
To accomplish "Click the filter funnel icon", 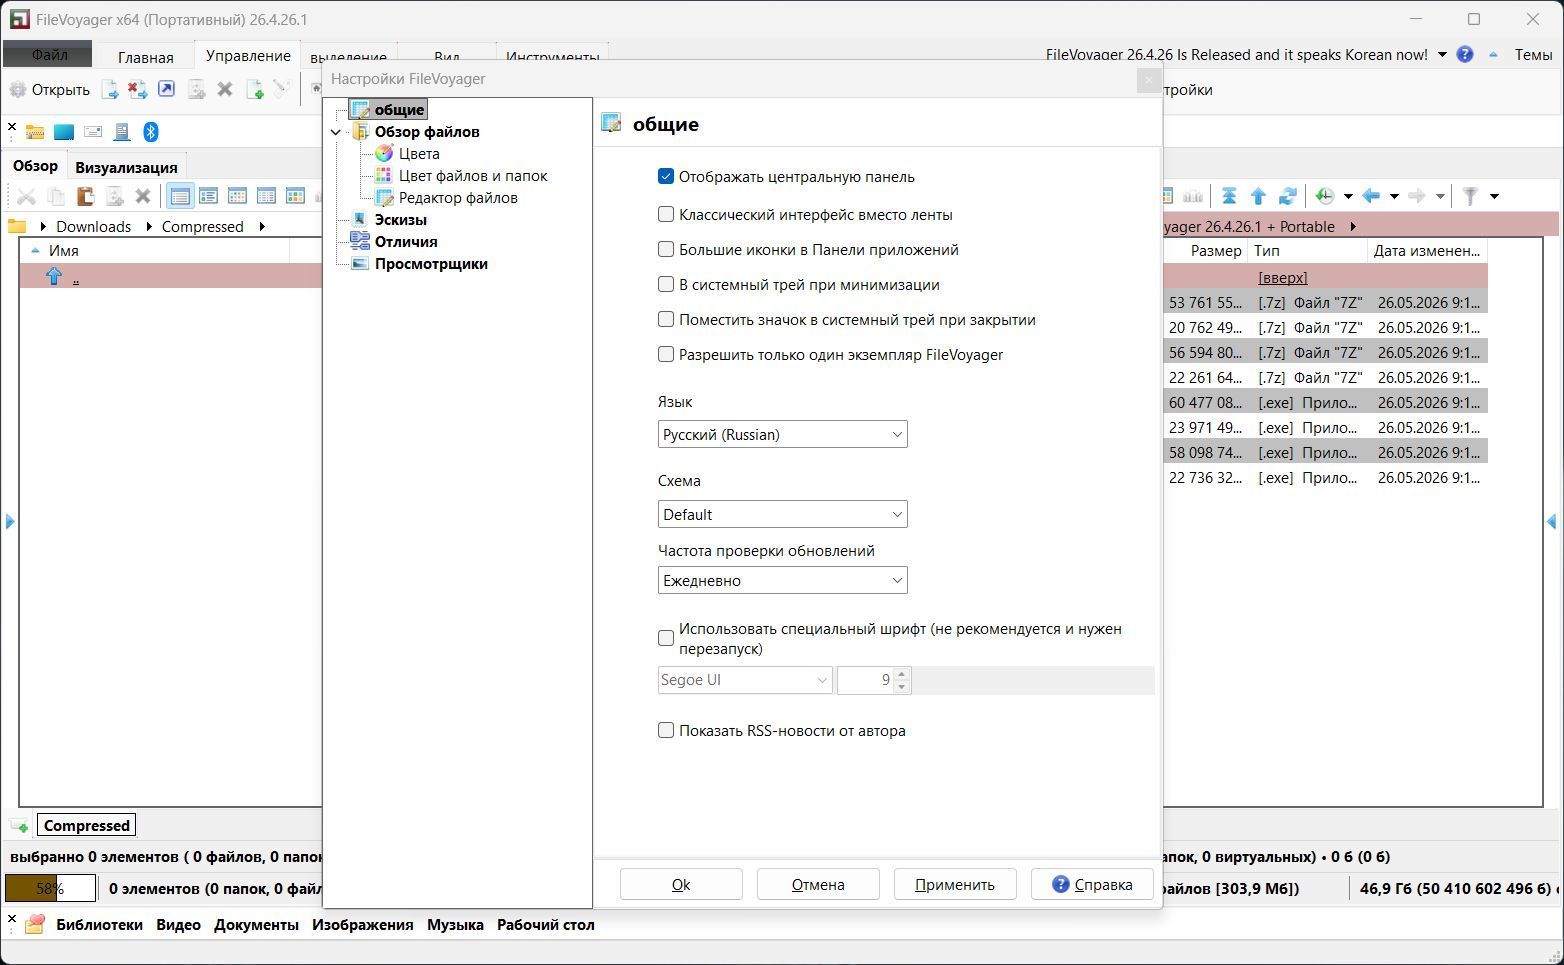I will pyautogui.click(x=1470, y=196).
